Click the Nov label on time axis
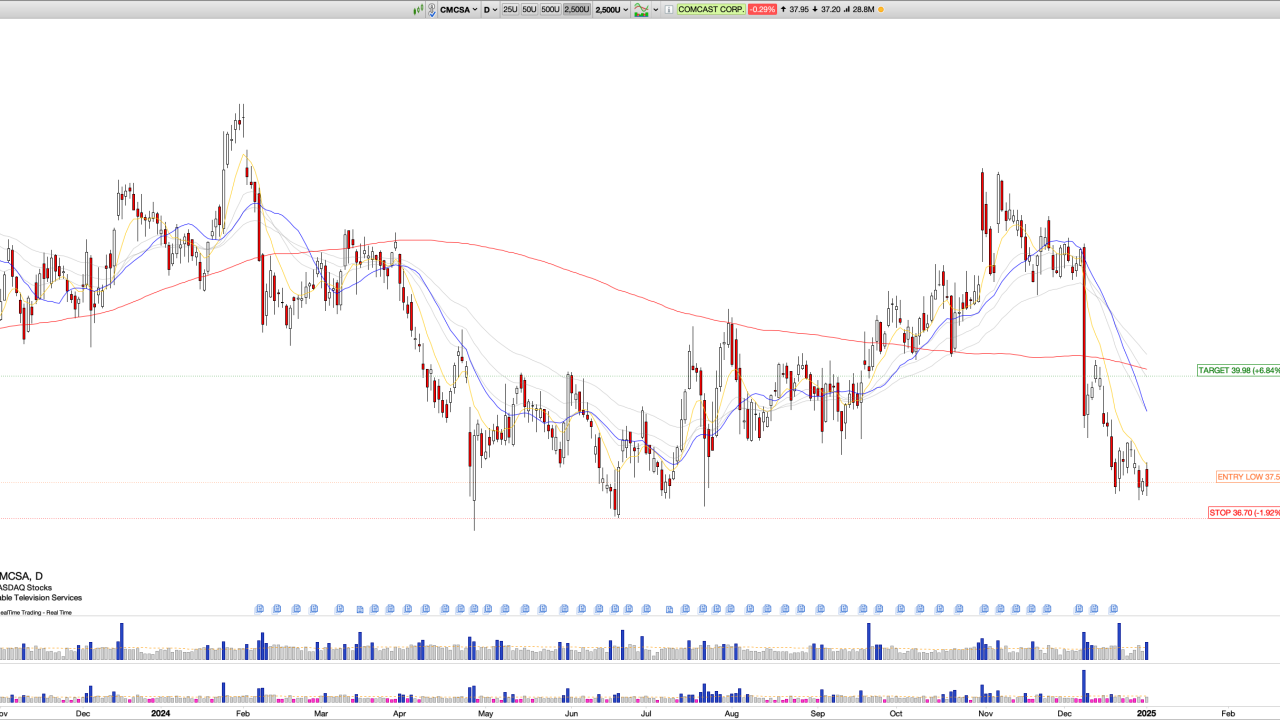 pyautogui.click(x=985, y=714)
